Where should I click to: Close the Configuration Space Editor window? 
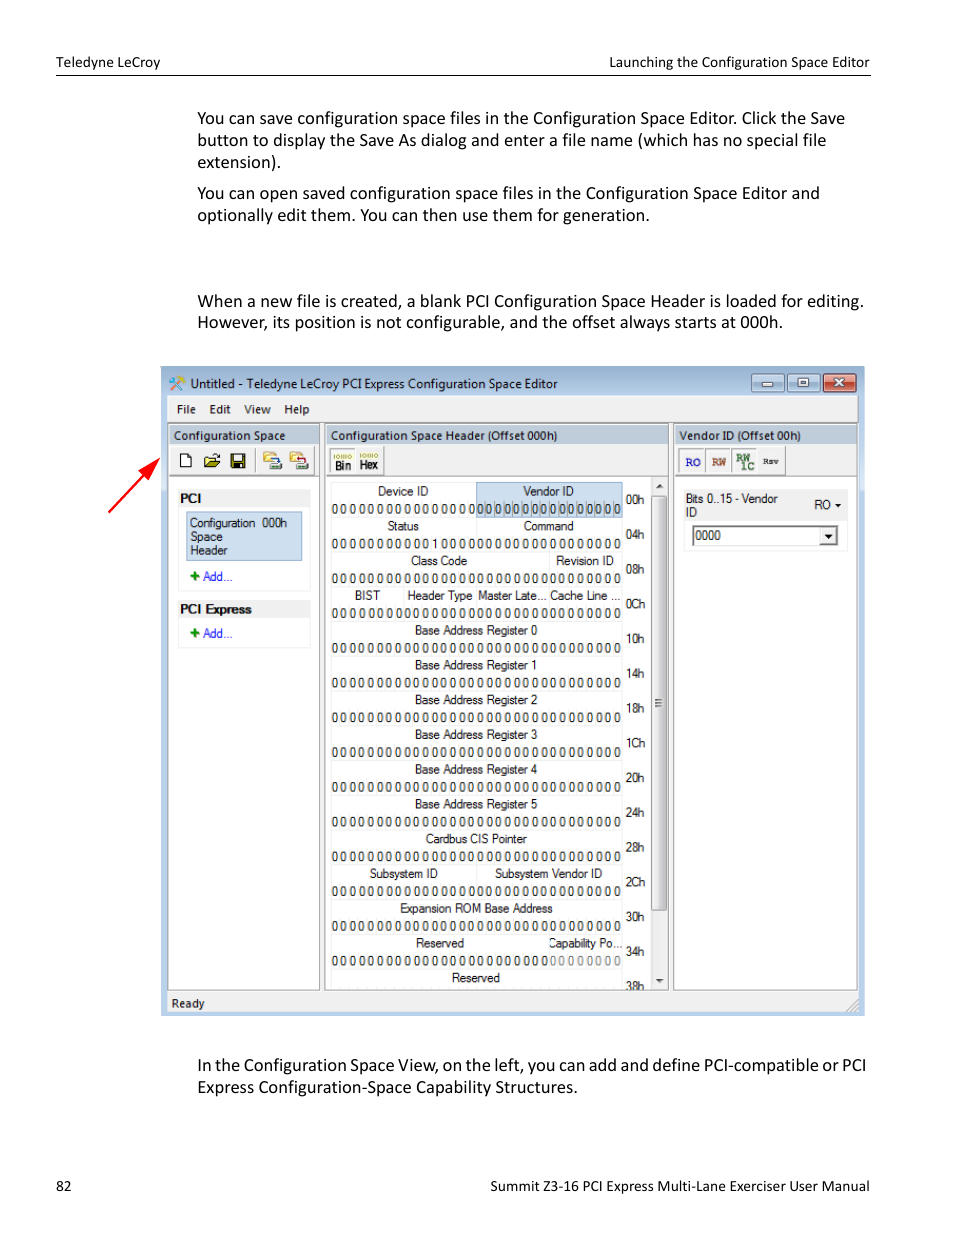coord(839,383)
